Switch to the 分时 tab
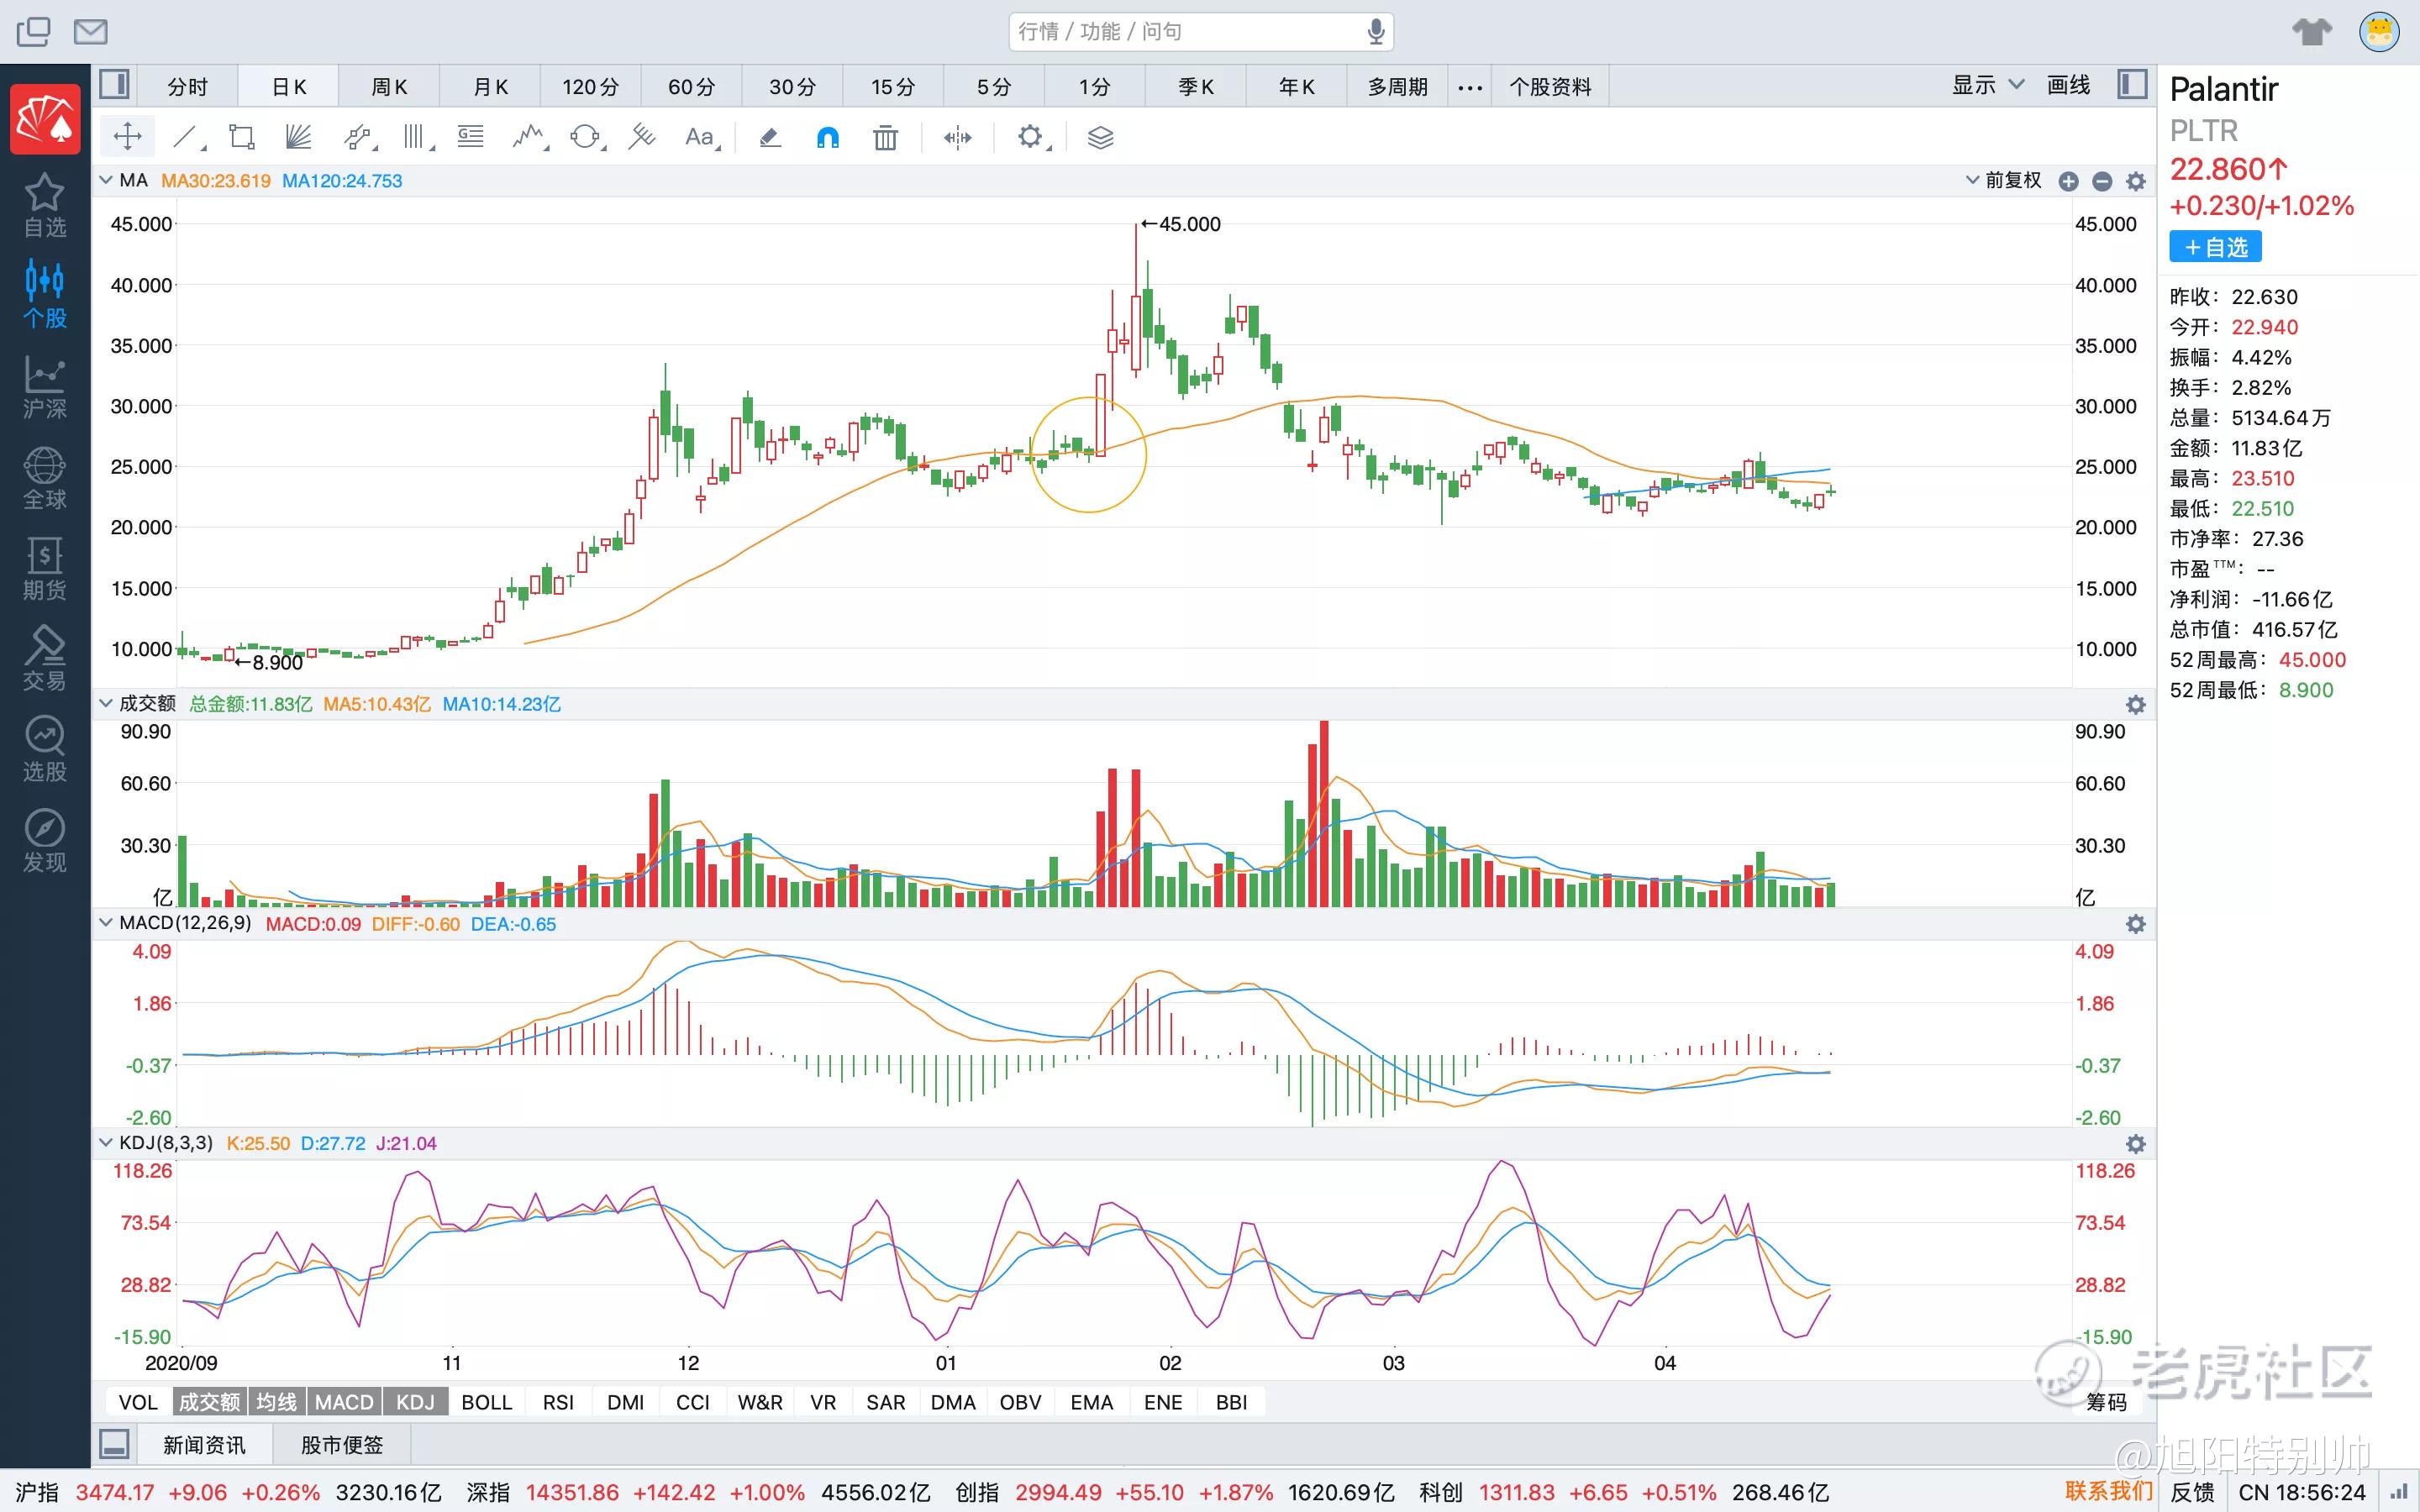This screenshot has width=2420, height=1512. click(187, 87)
